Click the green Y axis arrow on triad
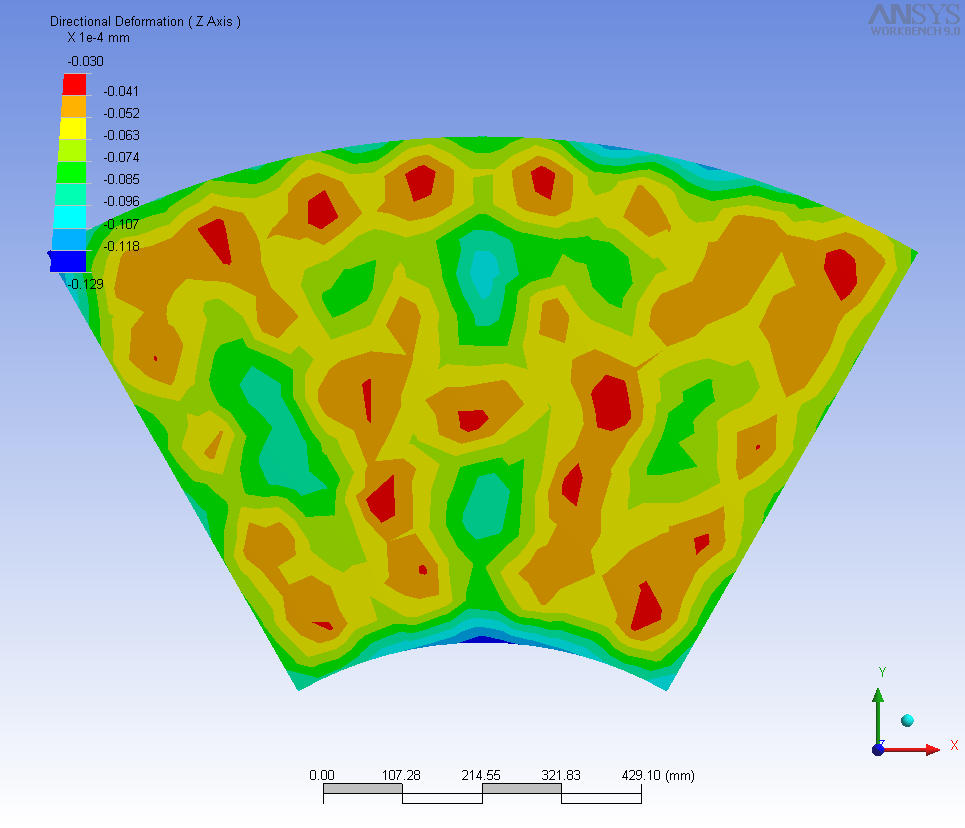The height and width of the screenshot is (828, 965). pos(878,716)
